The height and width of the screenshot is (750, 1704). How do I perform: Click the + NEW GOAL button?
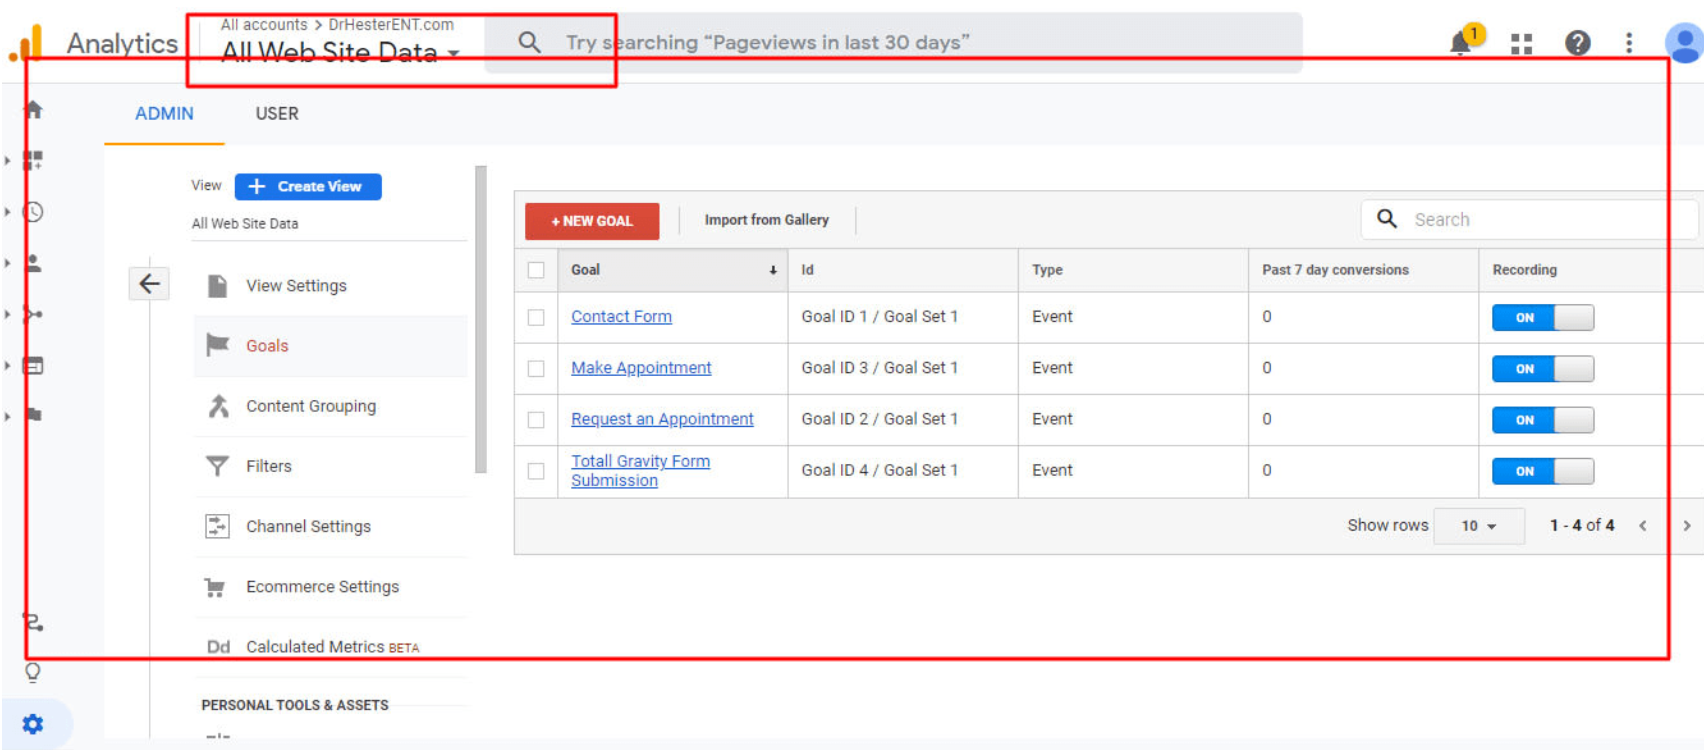coord(592,221)
